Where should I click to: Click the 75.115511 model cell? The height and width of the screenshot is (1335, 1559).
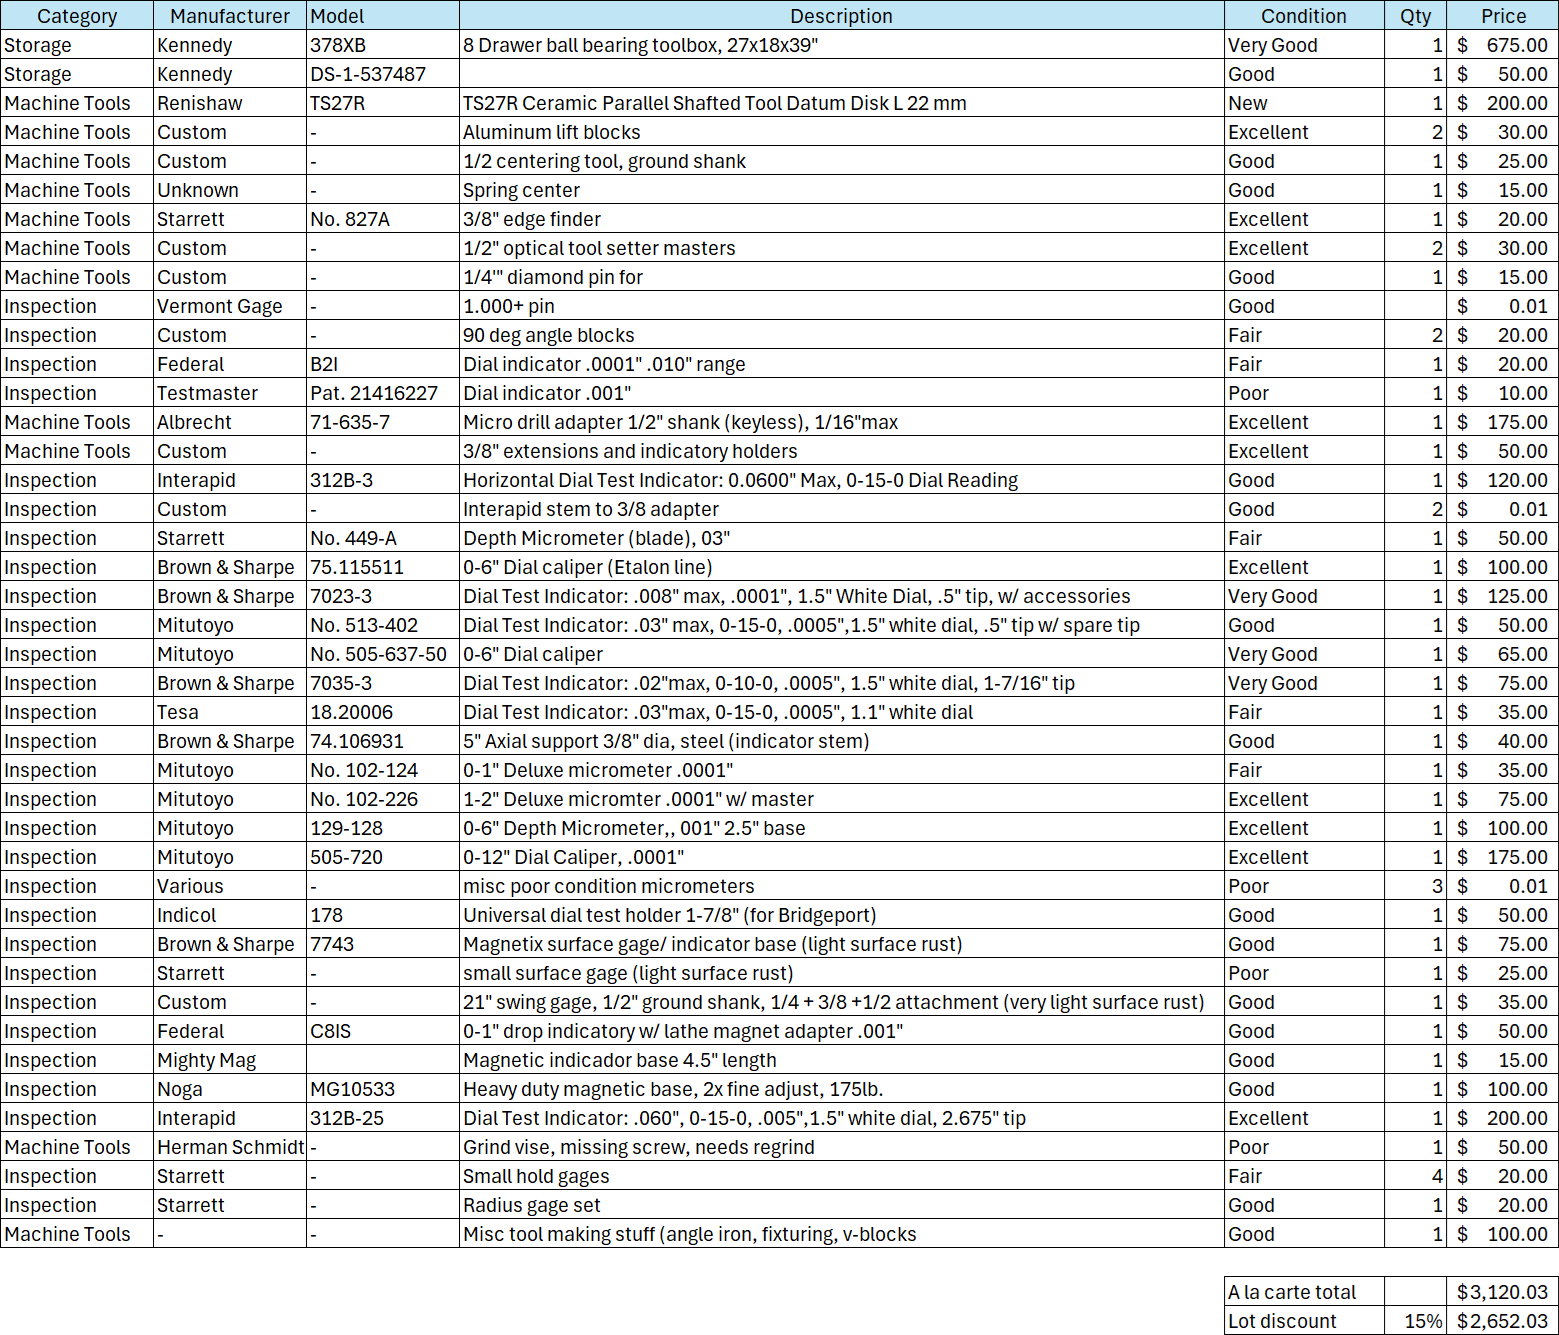[x=383, y=567]
